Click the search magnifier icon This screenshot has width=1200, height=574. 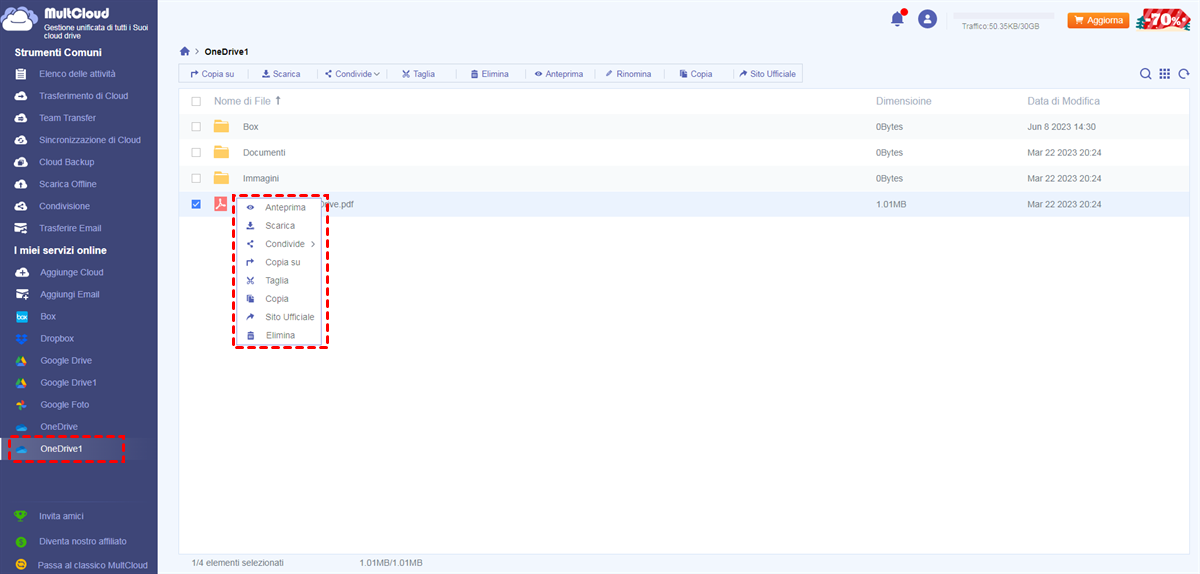click(1146, 74)
